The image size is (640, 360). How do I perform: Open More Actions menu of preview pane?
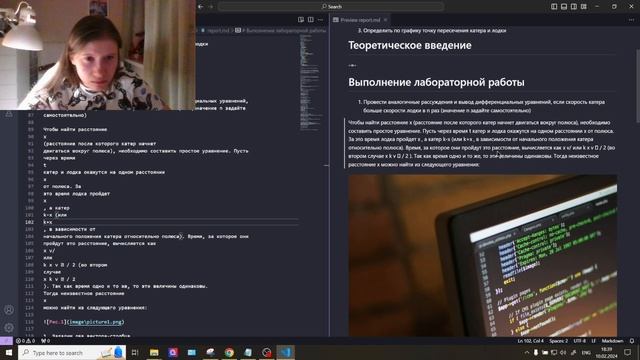point(632,20)
